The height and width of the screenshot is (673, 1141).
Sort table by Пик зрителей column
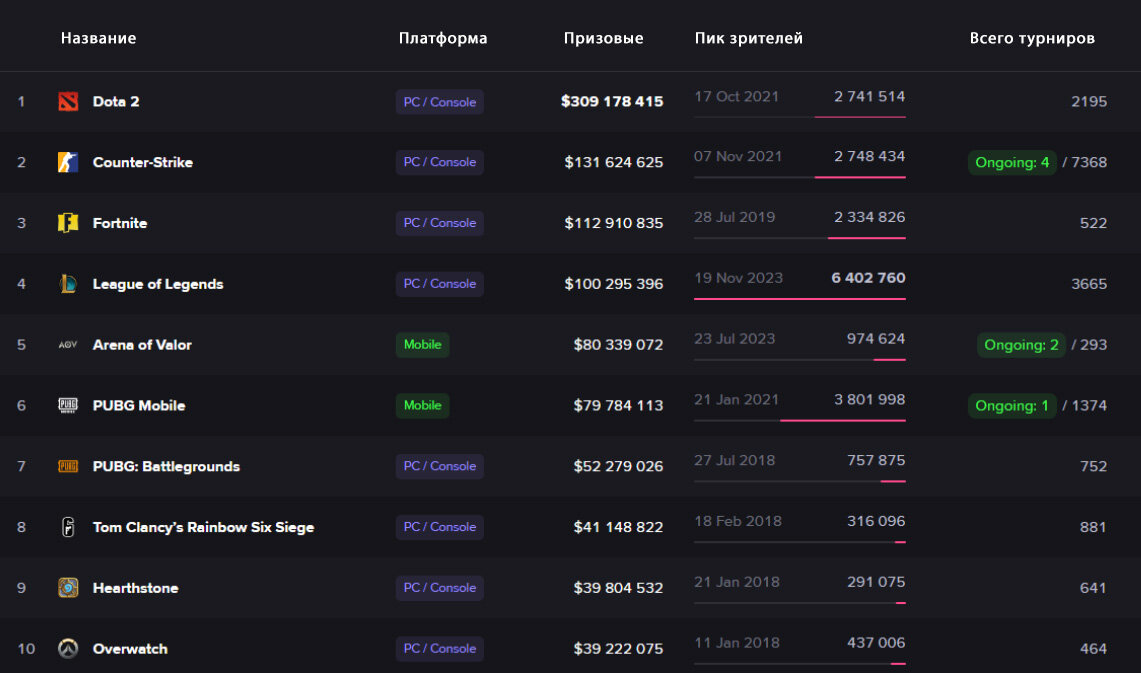[749, 38]
